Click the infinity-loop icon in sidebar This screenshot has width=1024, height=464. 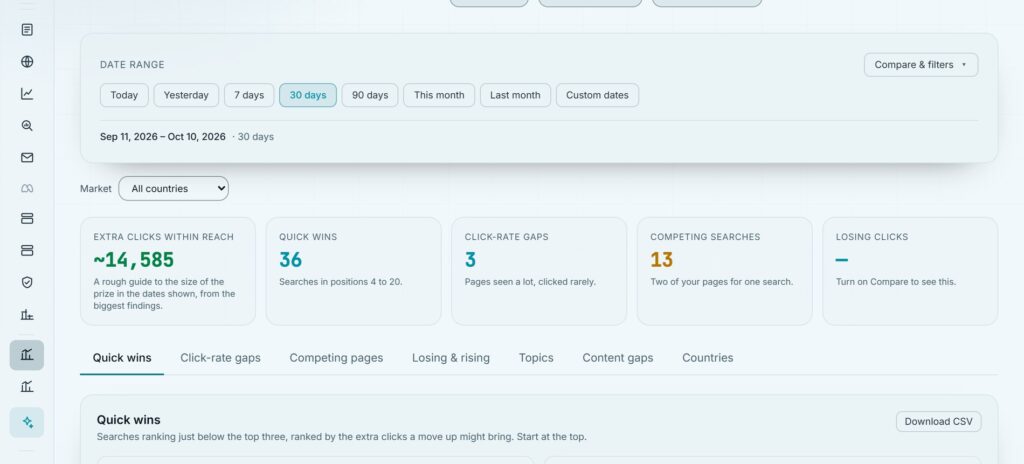27,188
